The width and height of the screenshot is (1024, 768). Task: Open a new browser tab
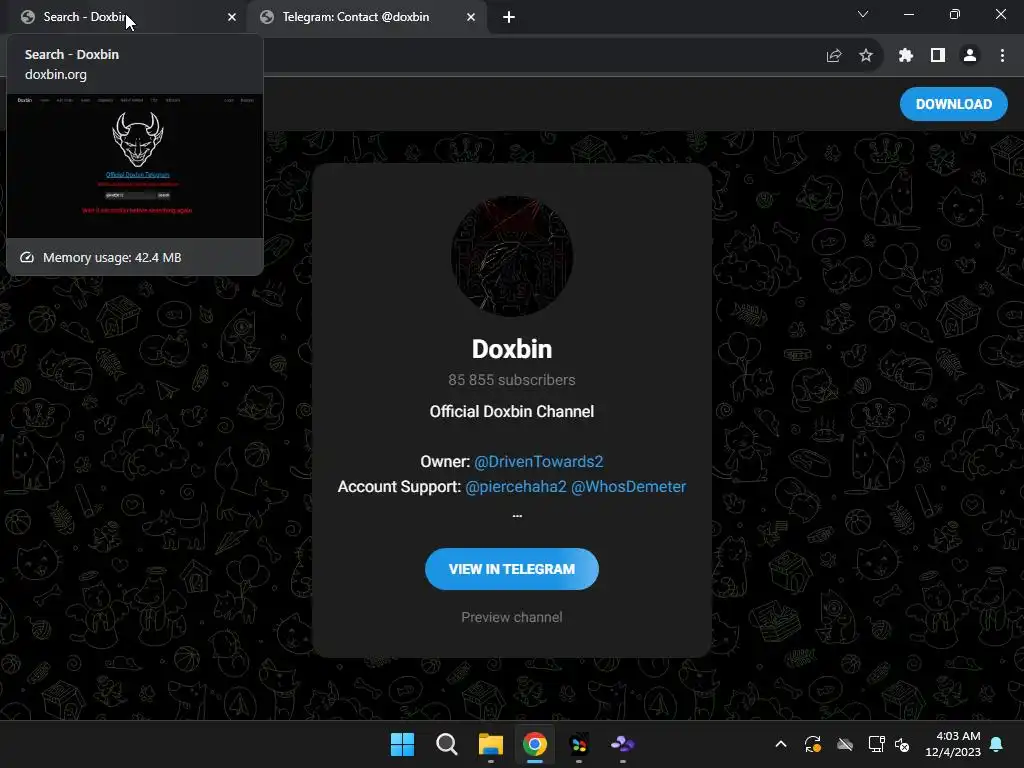pos(509,17)
